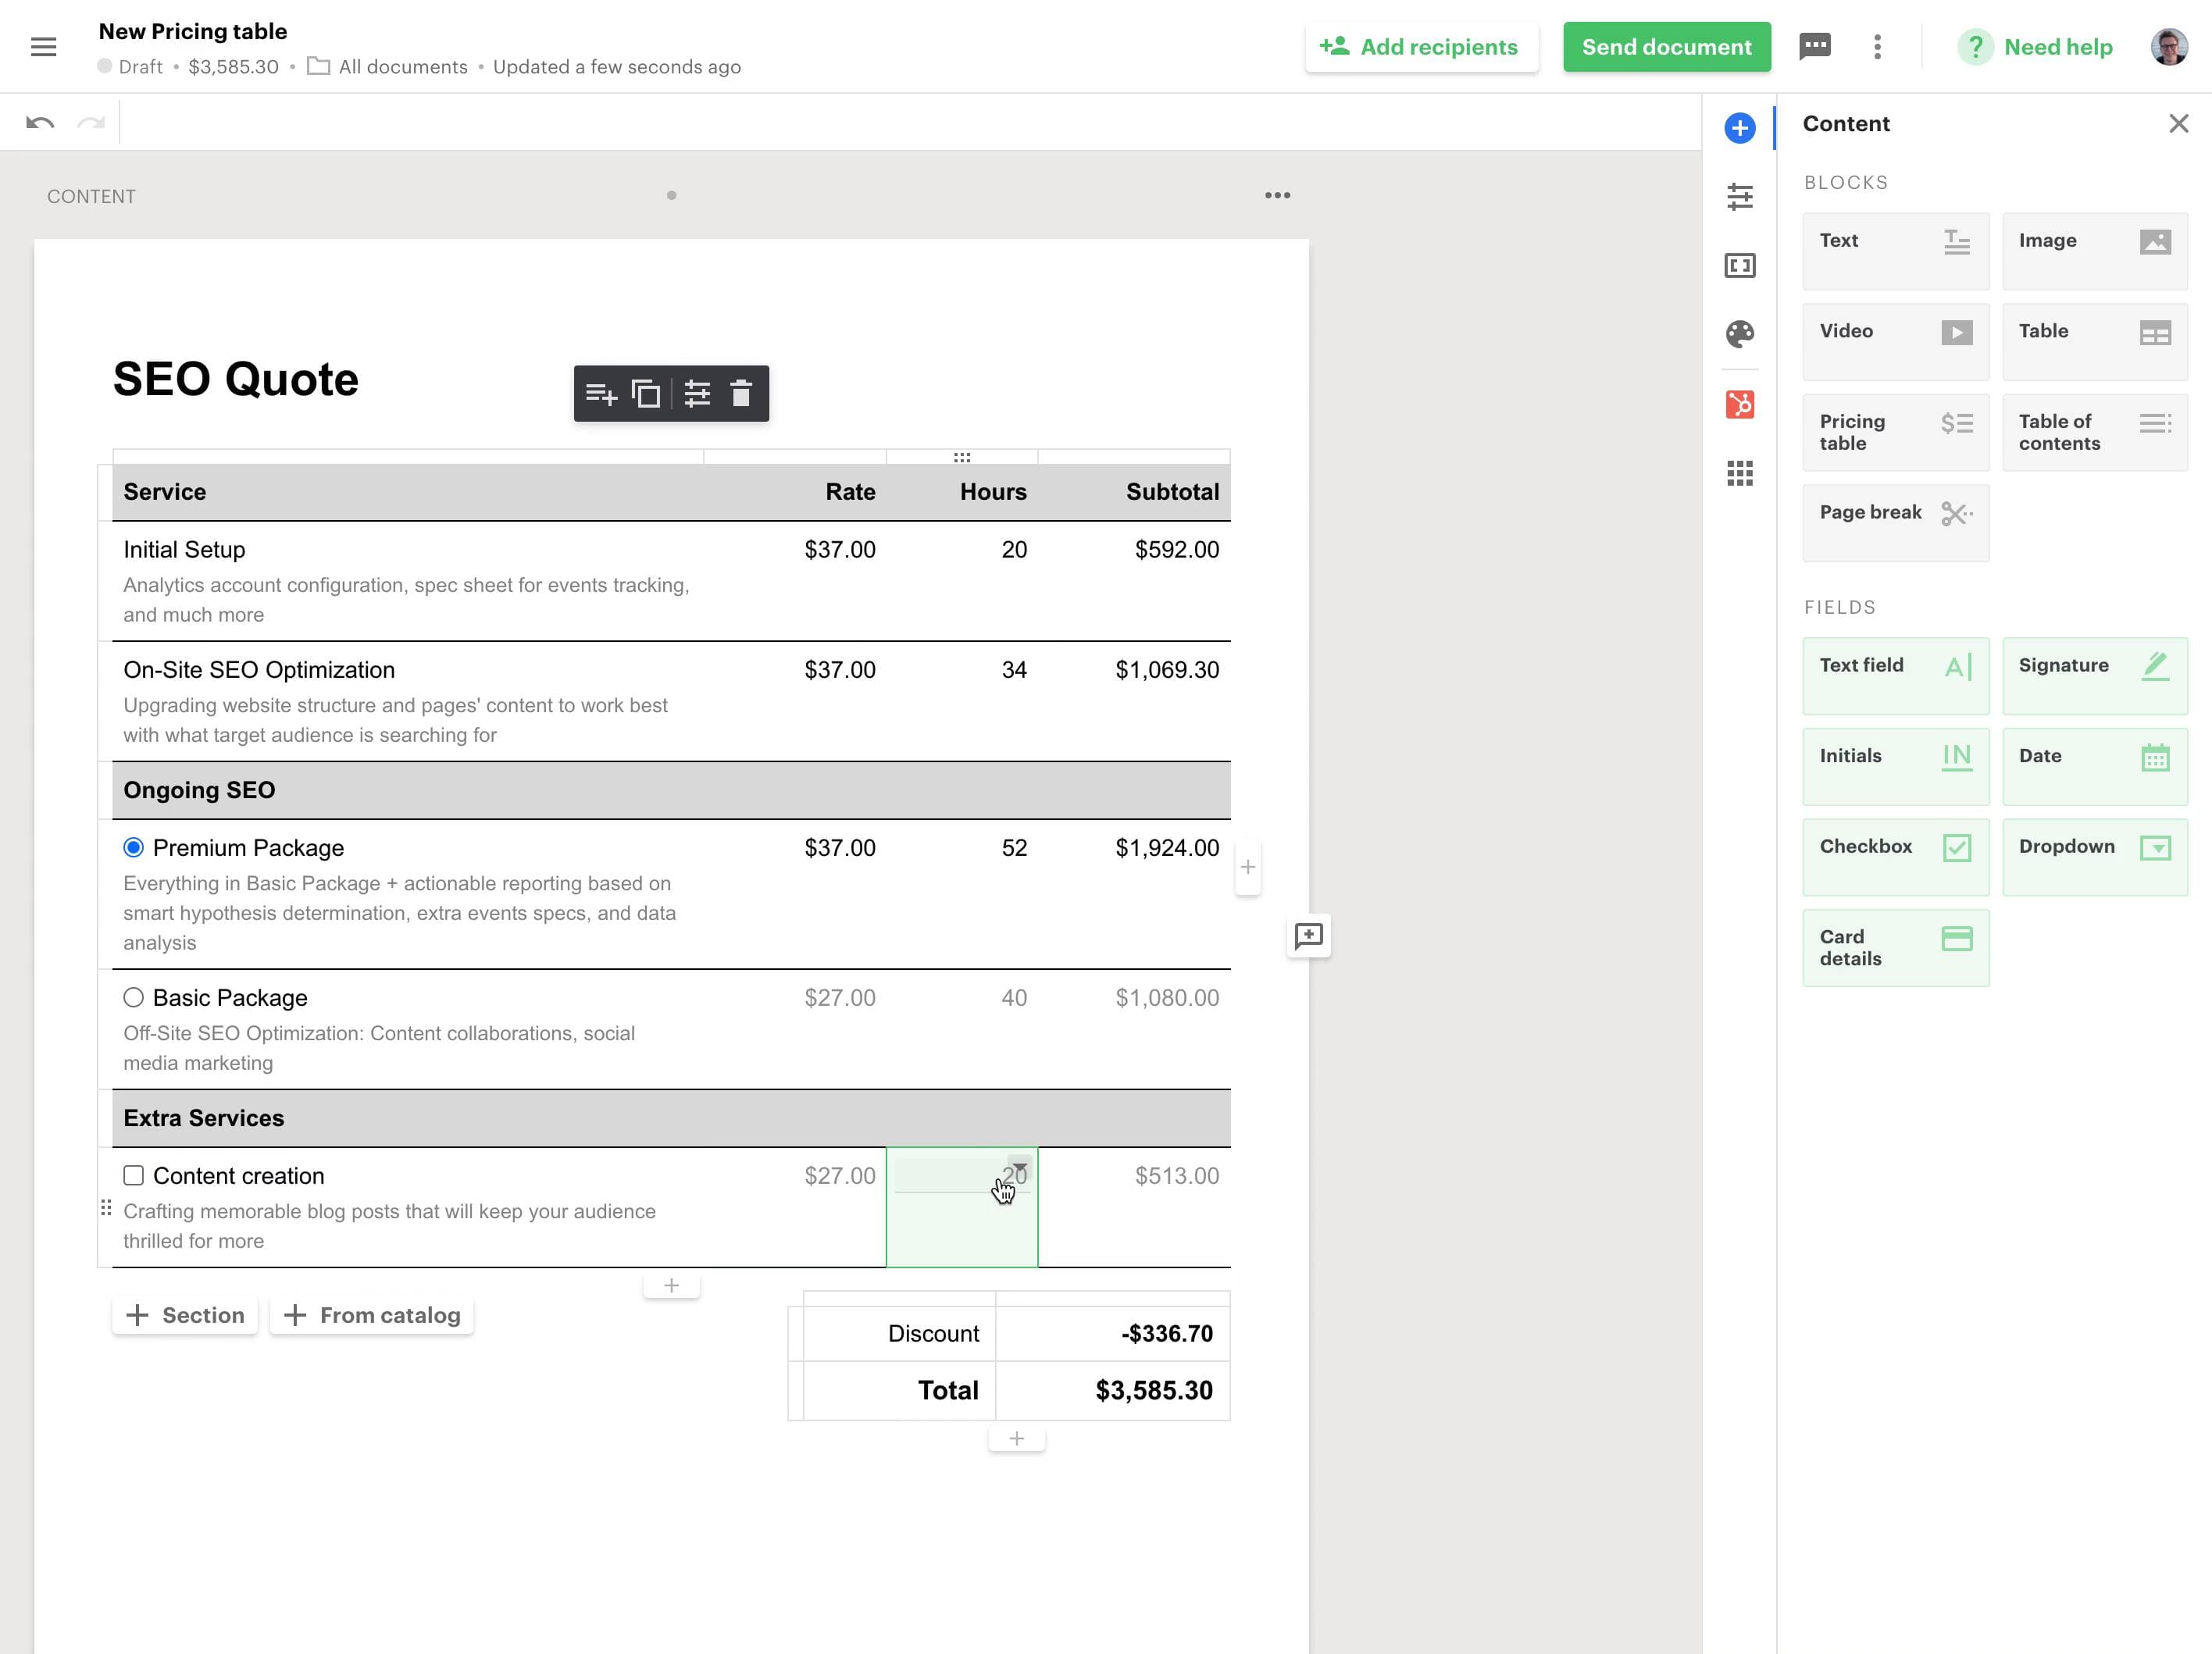Viewport: 2212px width, 1654px height.
Task: Select the Initials field
Action: pyautogui.click(x=1895, y=767)
